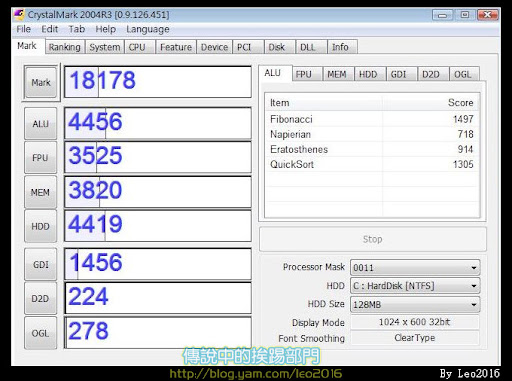The image size is (512, 381).
Task: Click the Stop button
Action: click(373, 239)
